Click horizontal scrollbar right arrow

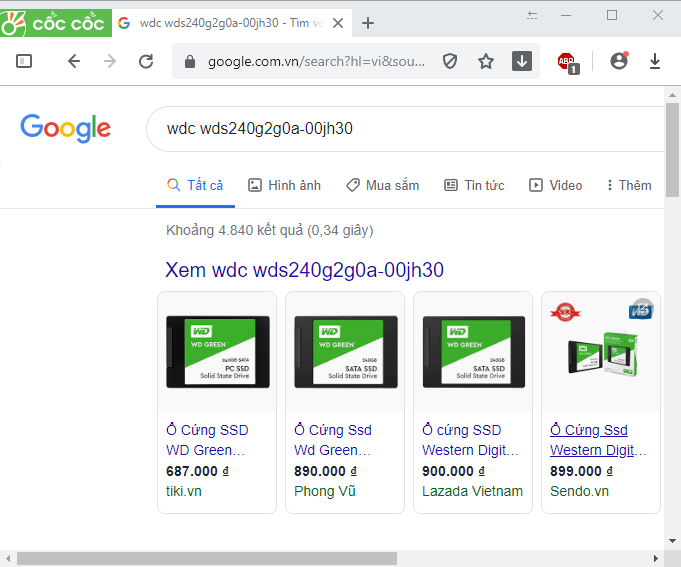[x=656, y=558]
